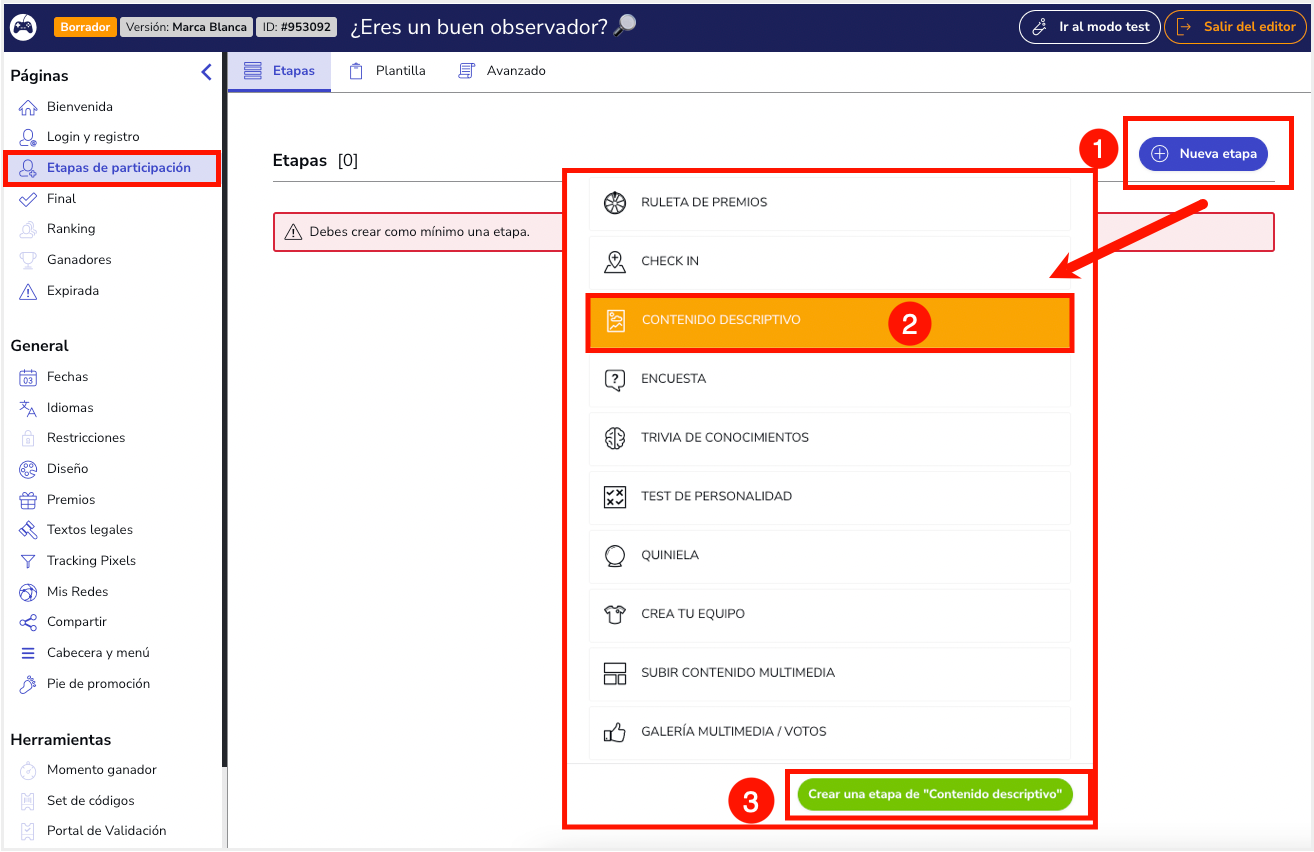Image resolution: width=1314 pixels, height=852 pixels.
Task: Select the Ruleta de Premios wheel icon
Action: pyautogui.click(x=615, y=202)
